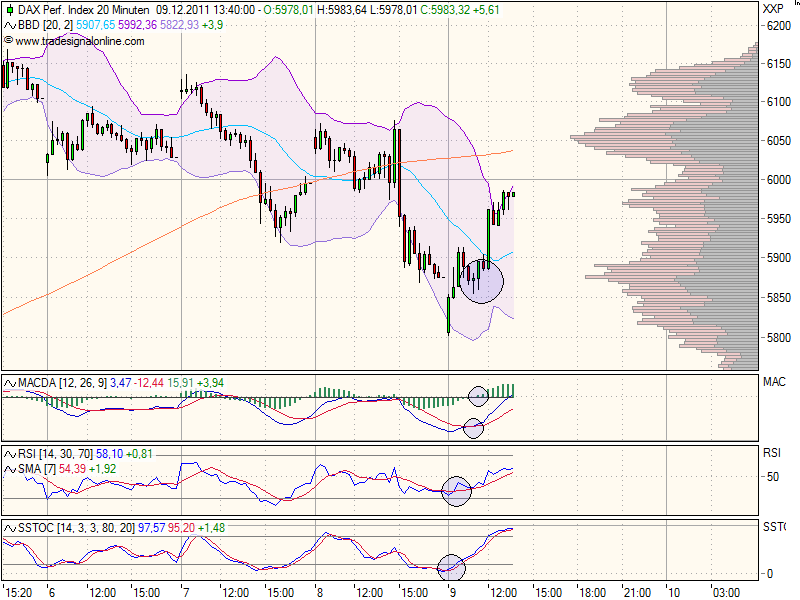Click the green candlestick icon beside DAX Perf. Index
Viewport: 800px width, 600px height.
(x=10, y=10)
